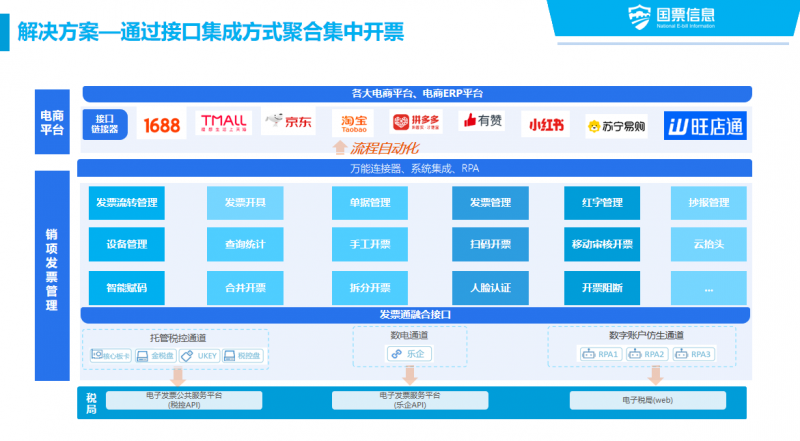The width and height of the screenshot is (800, 441).
Task: Click the 京东 dog logo
Action: point(288,121)
